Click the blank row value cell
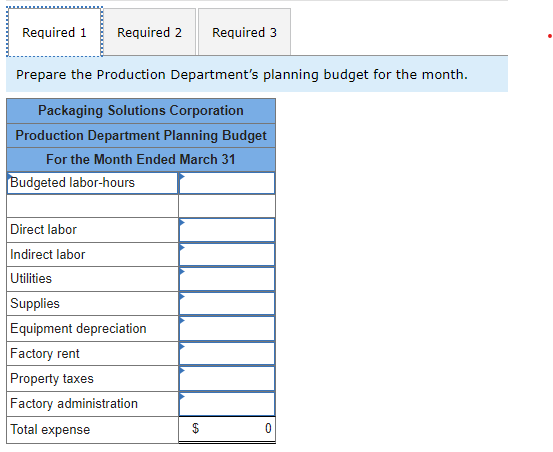553x452 pixels. (x=227, y=206)
